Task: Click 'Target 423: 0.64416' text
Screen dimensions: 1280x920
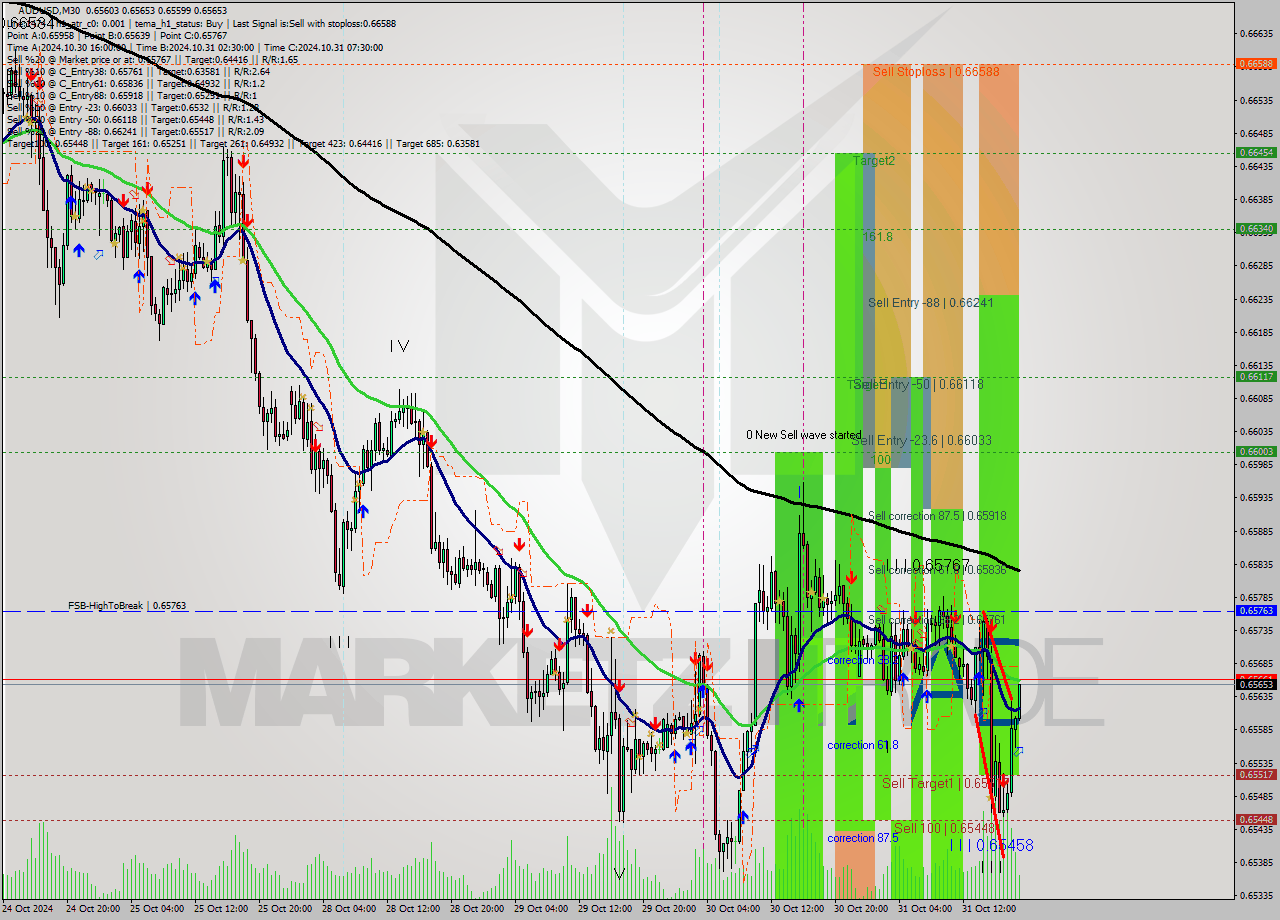Action: [342, 143]
